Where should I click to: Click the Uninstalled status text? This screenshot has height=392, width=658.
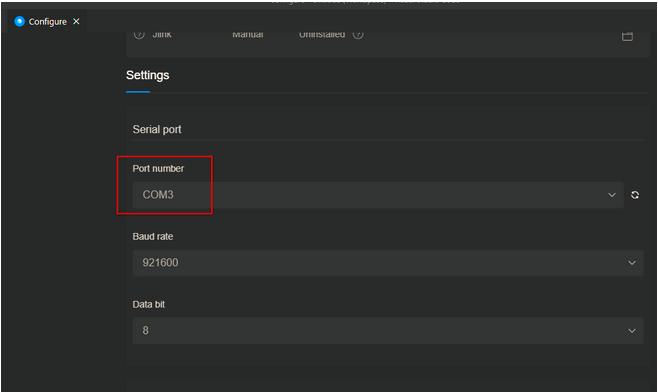[322, 34]
